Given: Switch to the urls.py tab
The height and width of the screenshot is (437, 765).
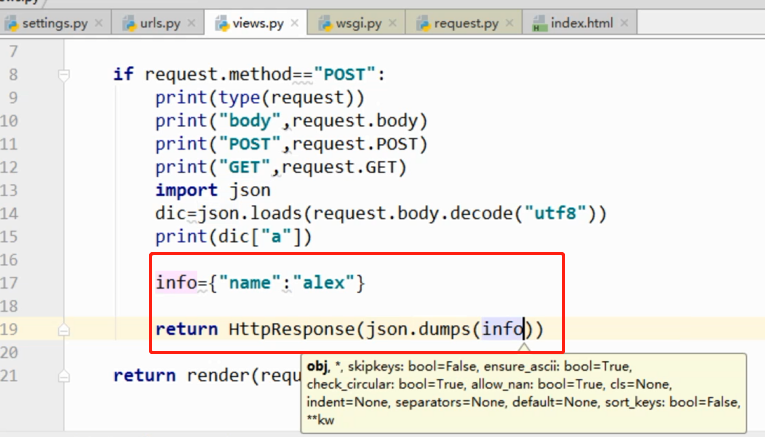Looking at the screenshot, I should pyautogui.click(x=160, y=23).
